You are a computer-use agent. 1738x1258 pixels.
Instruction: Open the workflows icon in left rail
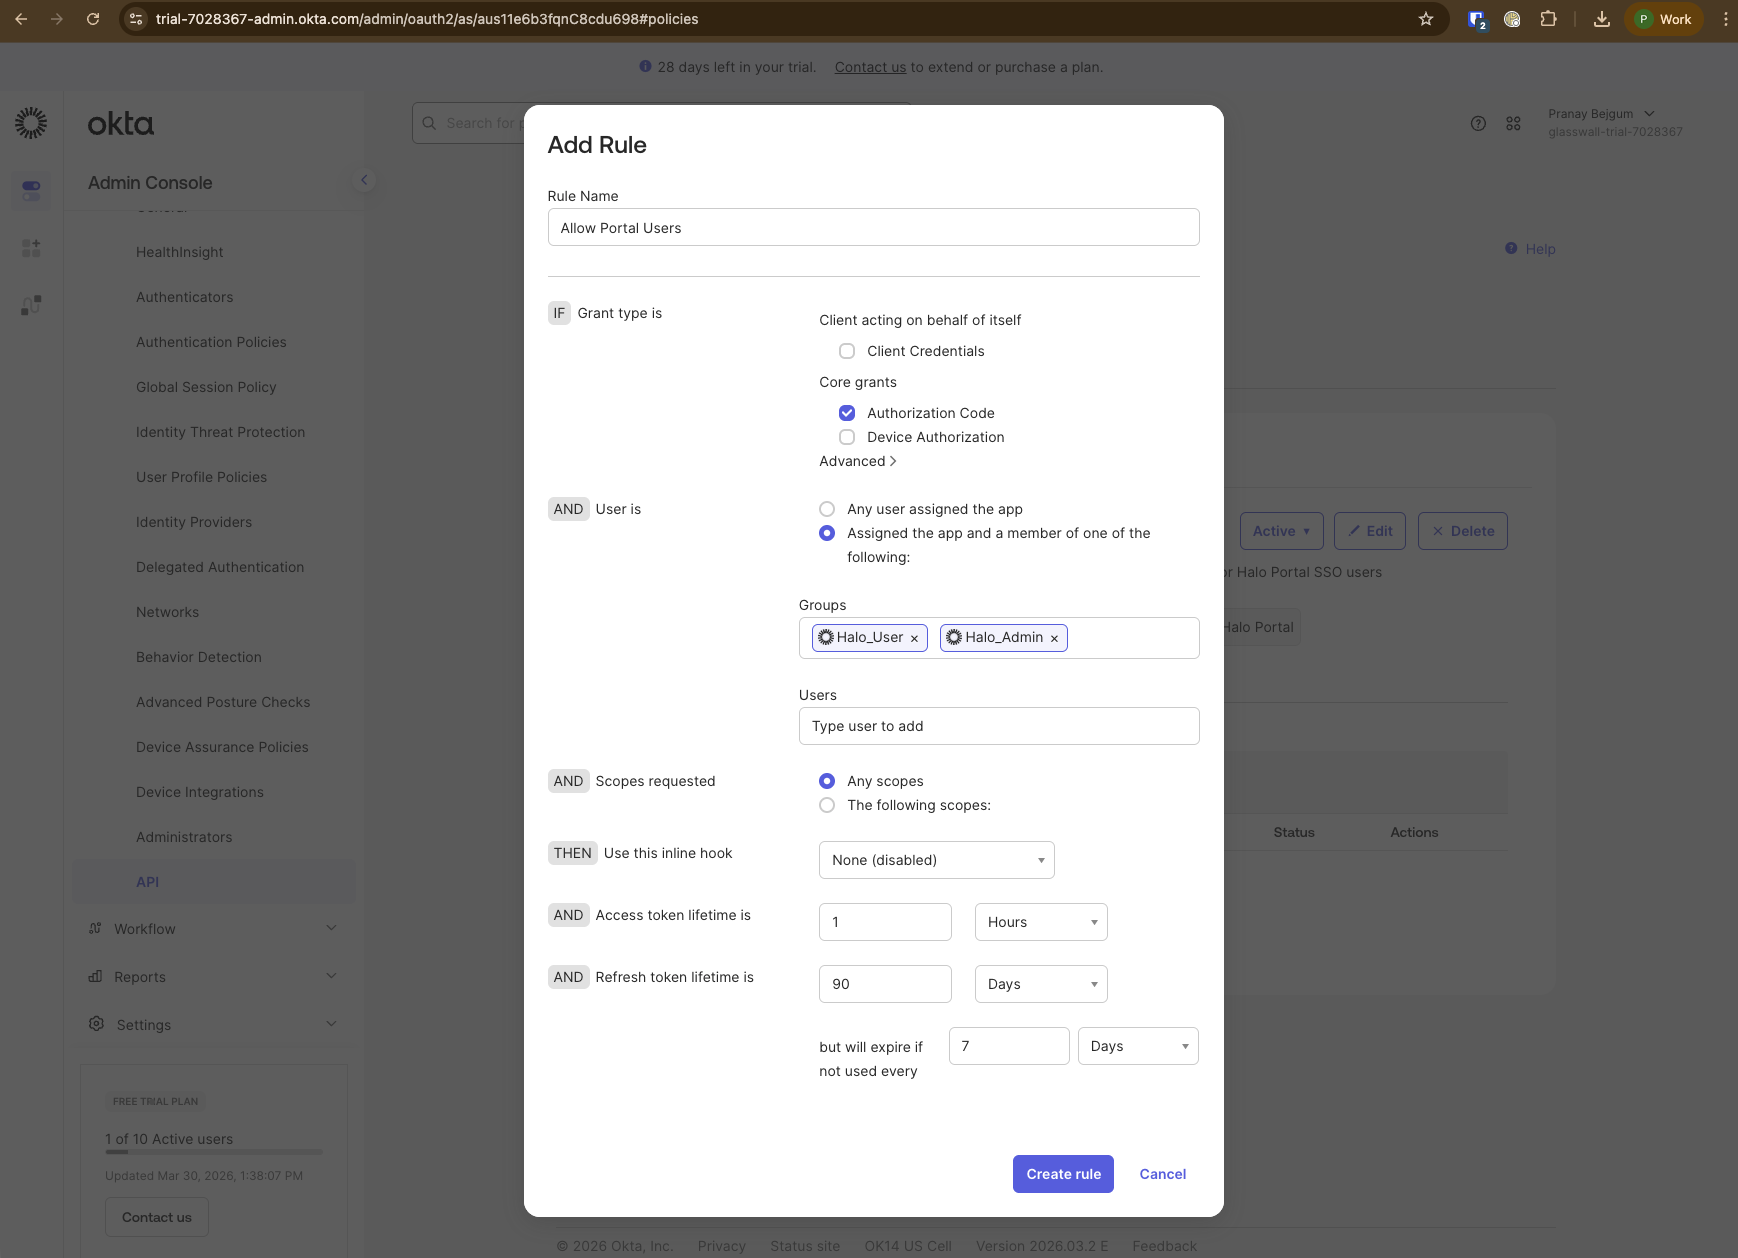click(31, 305)
